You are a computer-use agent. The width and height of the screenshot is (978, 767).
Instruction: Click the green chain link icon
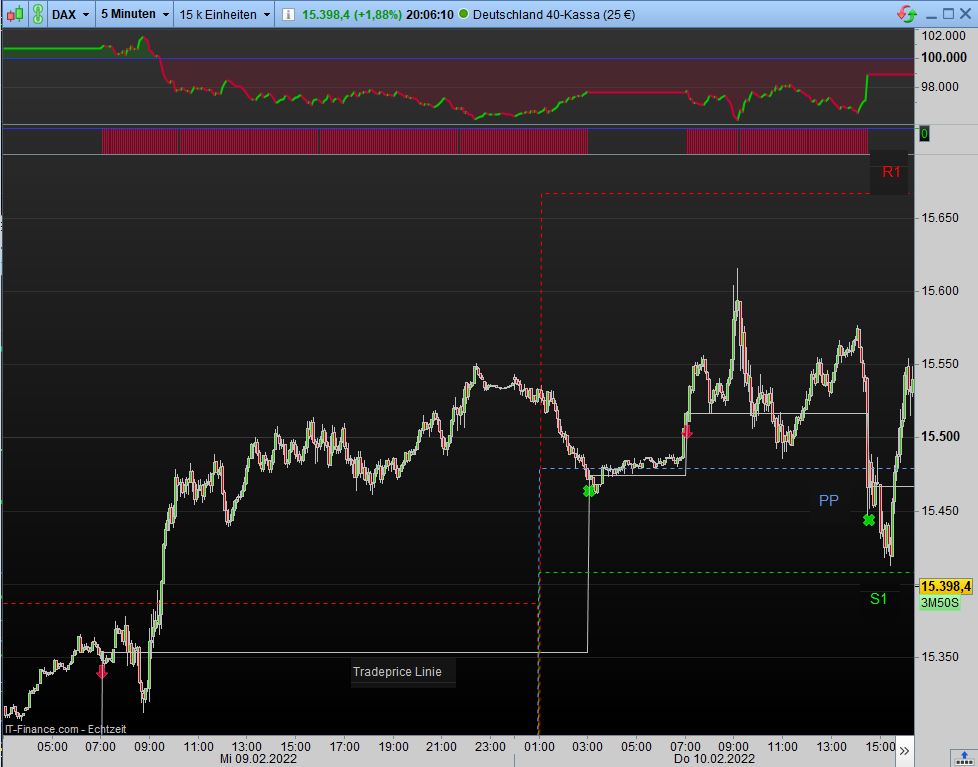click(38, 14)
